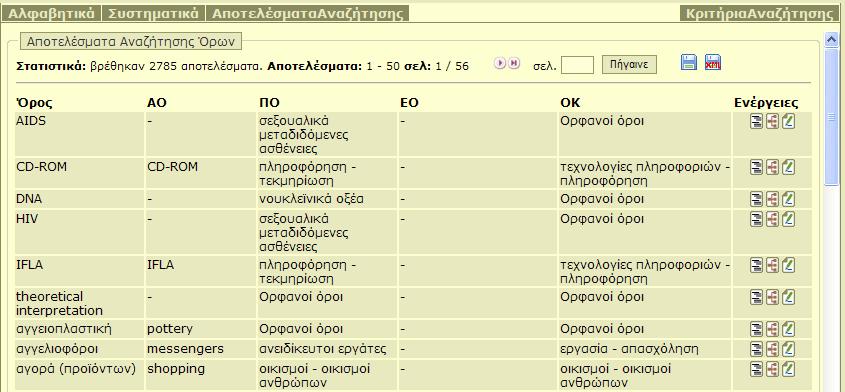The image size is (845, 392).
Task: Click the term theoretical interpretation
Action: [x=59, y=304]
